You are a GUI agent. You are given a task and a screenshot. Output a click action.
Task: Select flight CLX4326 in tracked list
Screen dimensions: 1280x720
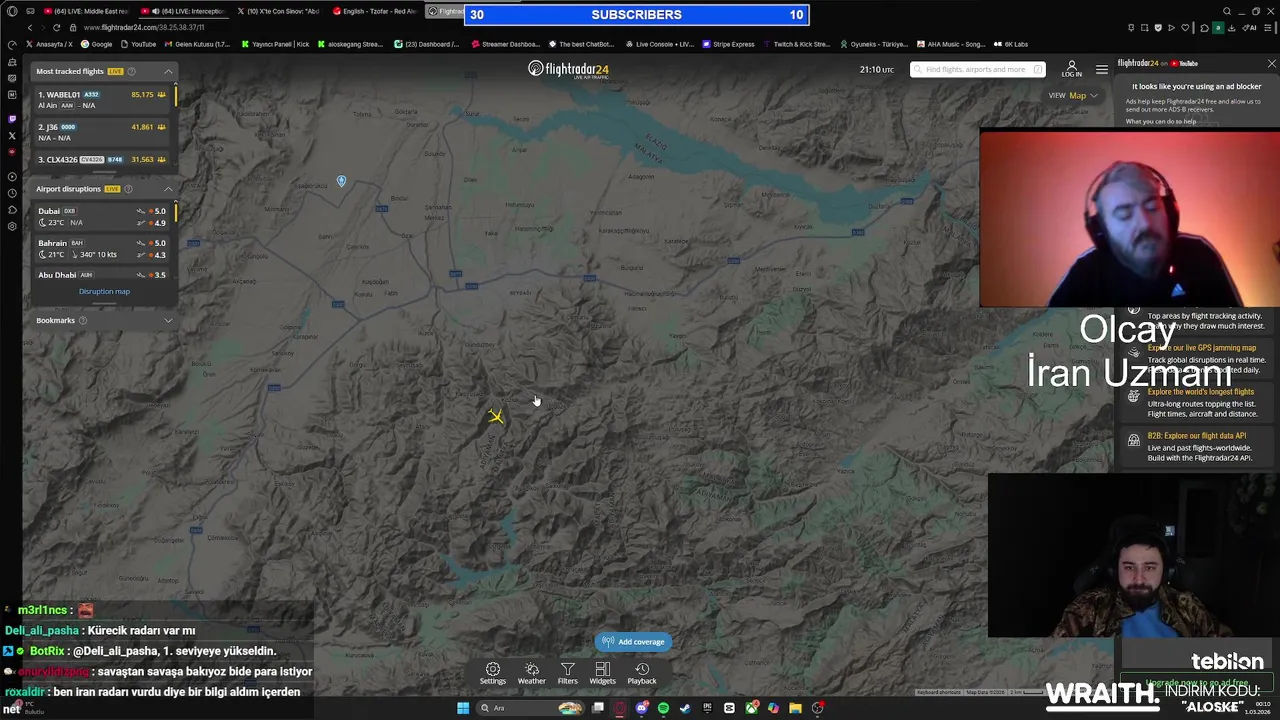[x=103, y=160]
